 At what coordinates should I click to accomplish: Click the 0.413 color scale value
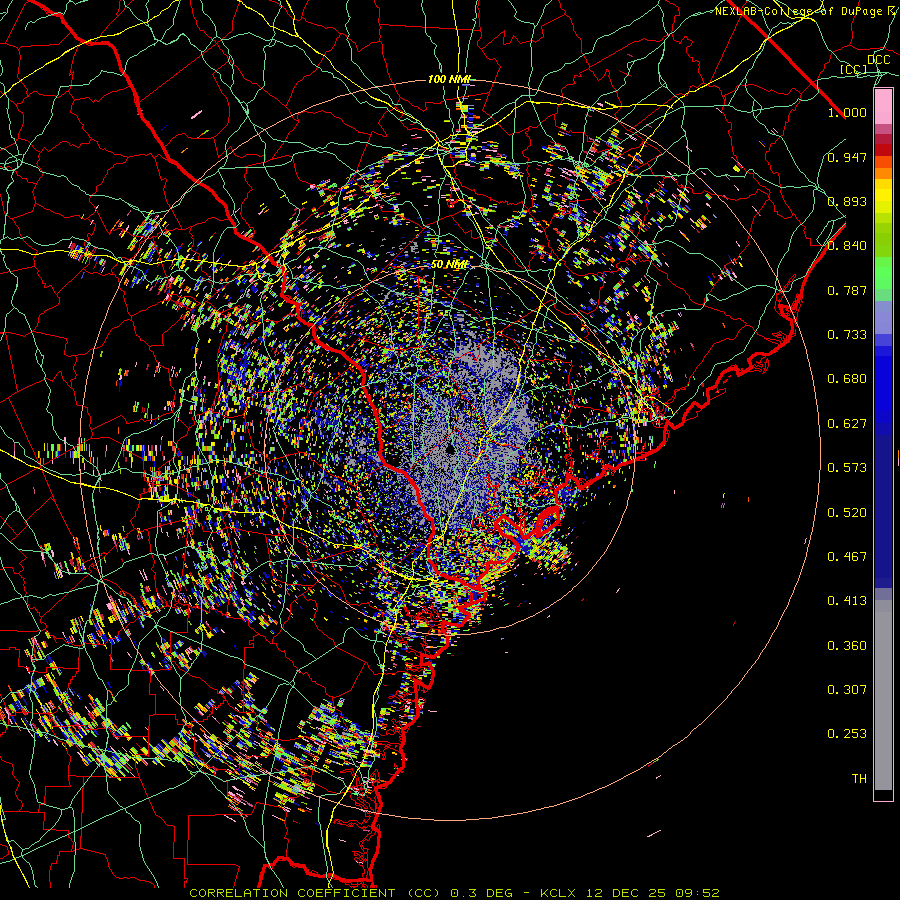(x=847, y=601)
